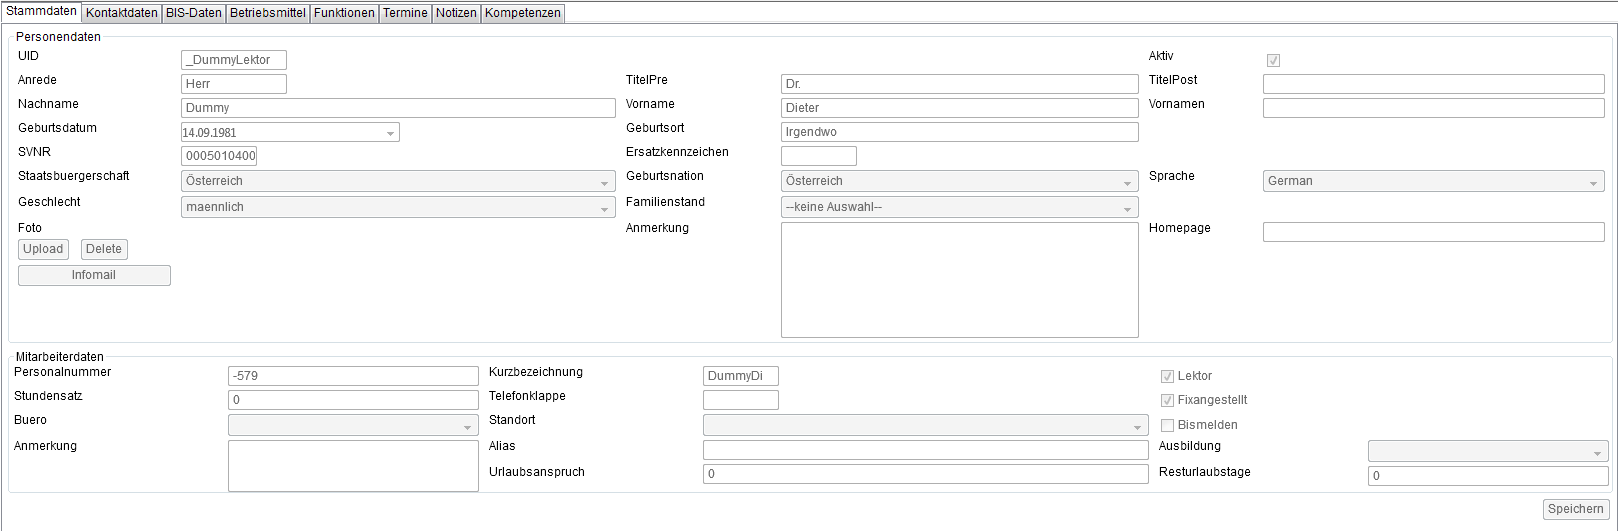
Task: Open the BIS-Daten tab
Action: click(x=193, y=13)
